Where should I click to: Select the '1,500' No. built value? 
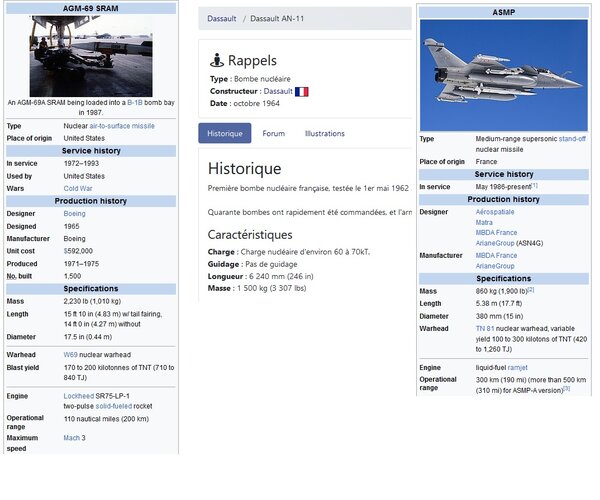[x=72, y=276]
